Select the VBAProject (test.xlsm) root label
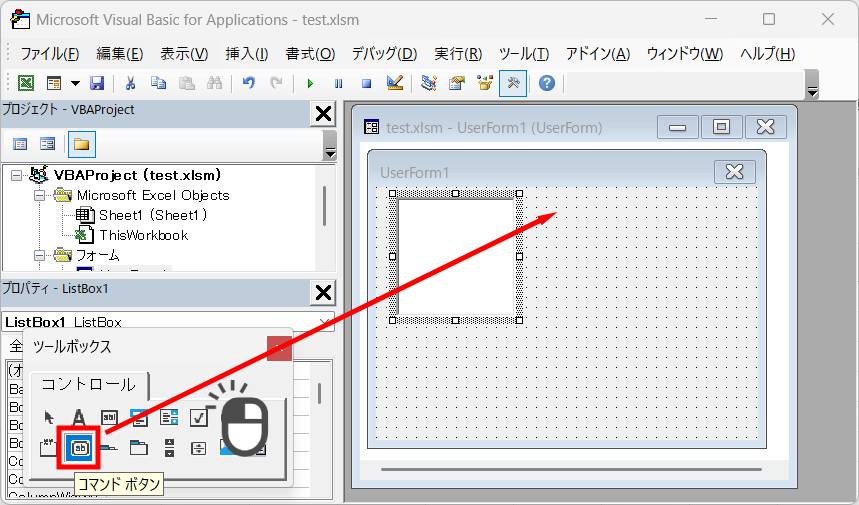The width and height of the screenshot is (859, 505). click(138, 175)
